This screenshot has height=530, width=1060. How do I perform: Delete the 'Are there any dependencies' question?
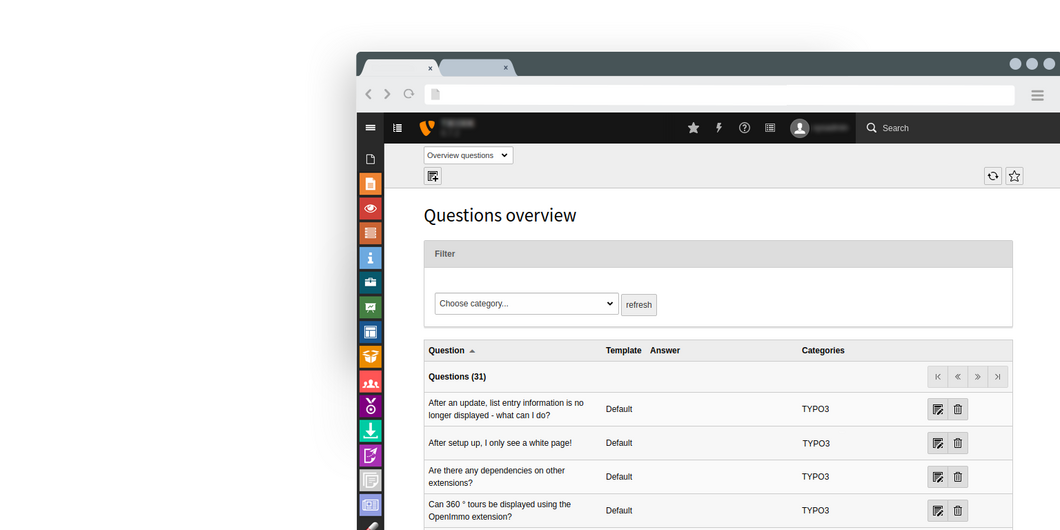pos(958,477)
